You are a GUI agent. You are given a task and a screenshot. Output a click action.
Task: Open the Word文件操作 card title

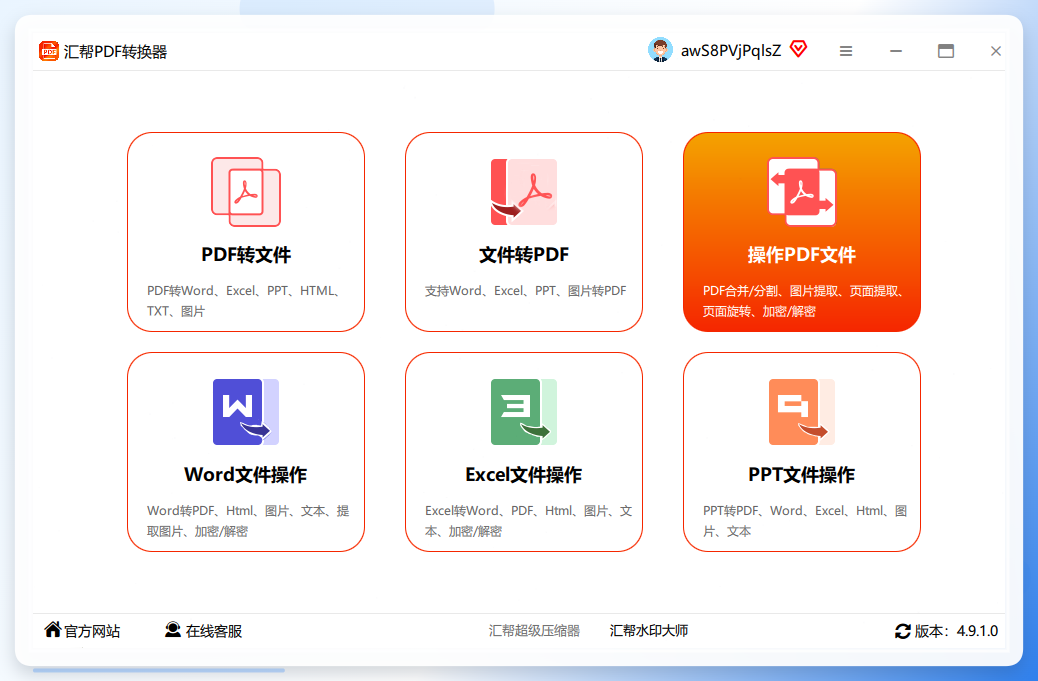tap(246, 475)
